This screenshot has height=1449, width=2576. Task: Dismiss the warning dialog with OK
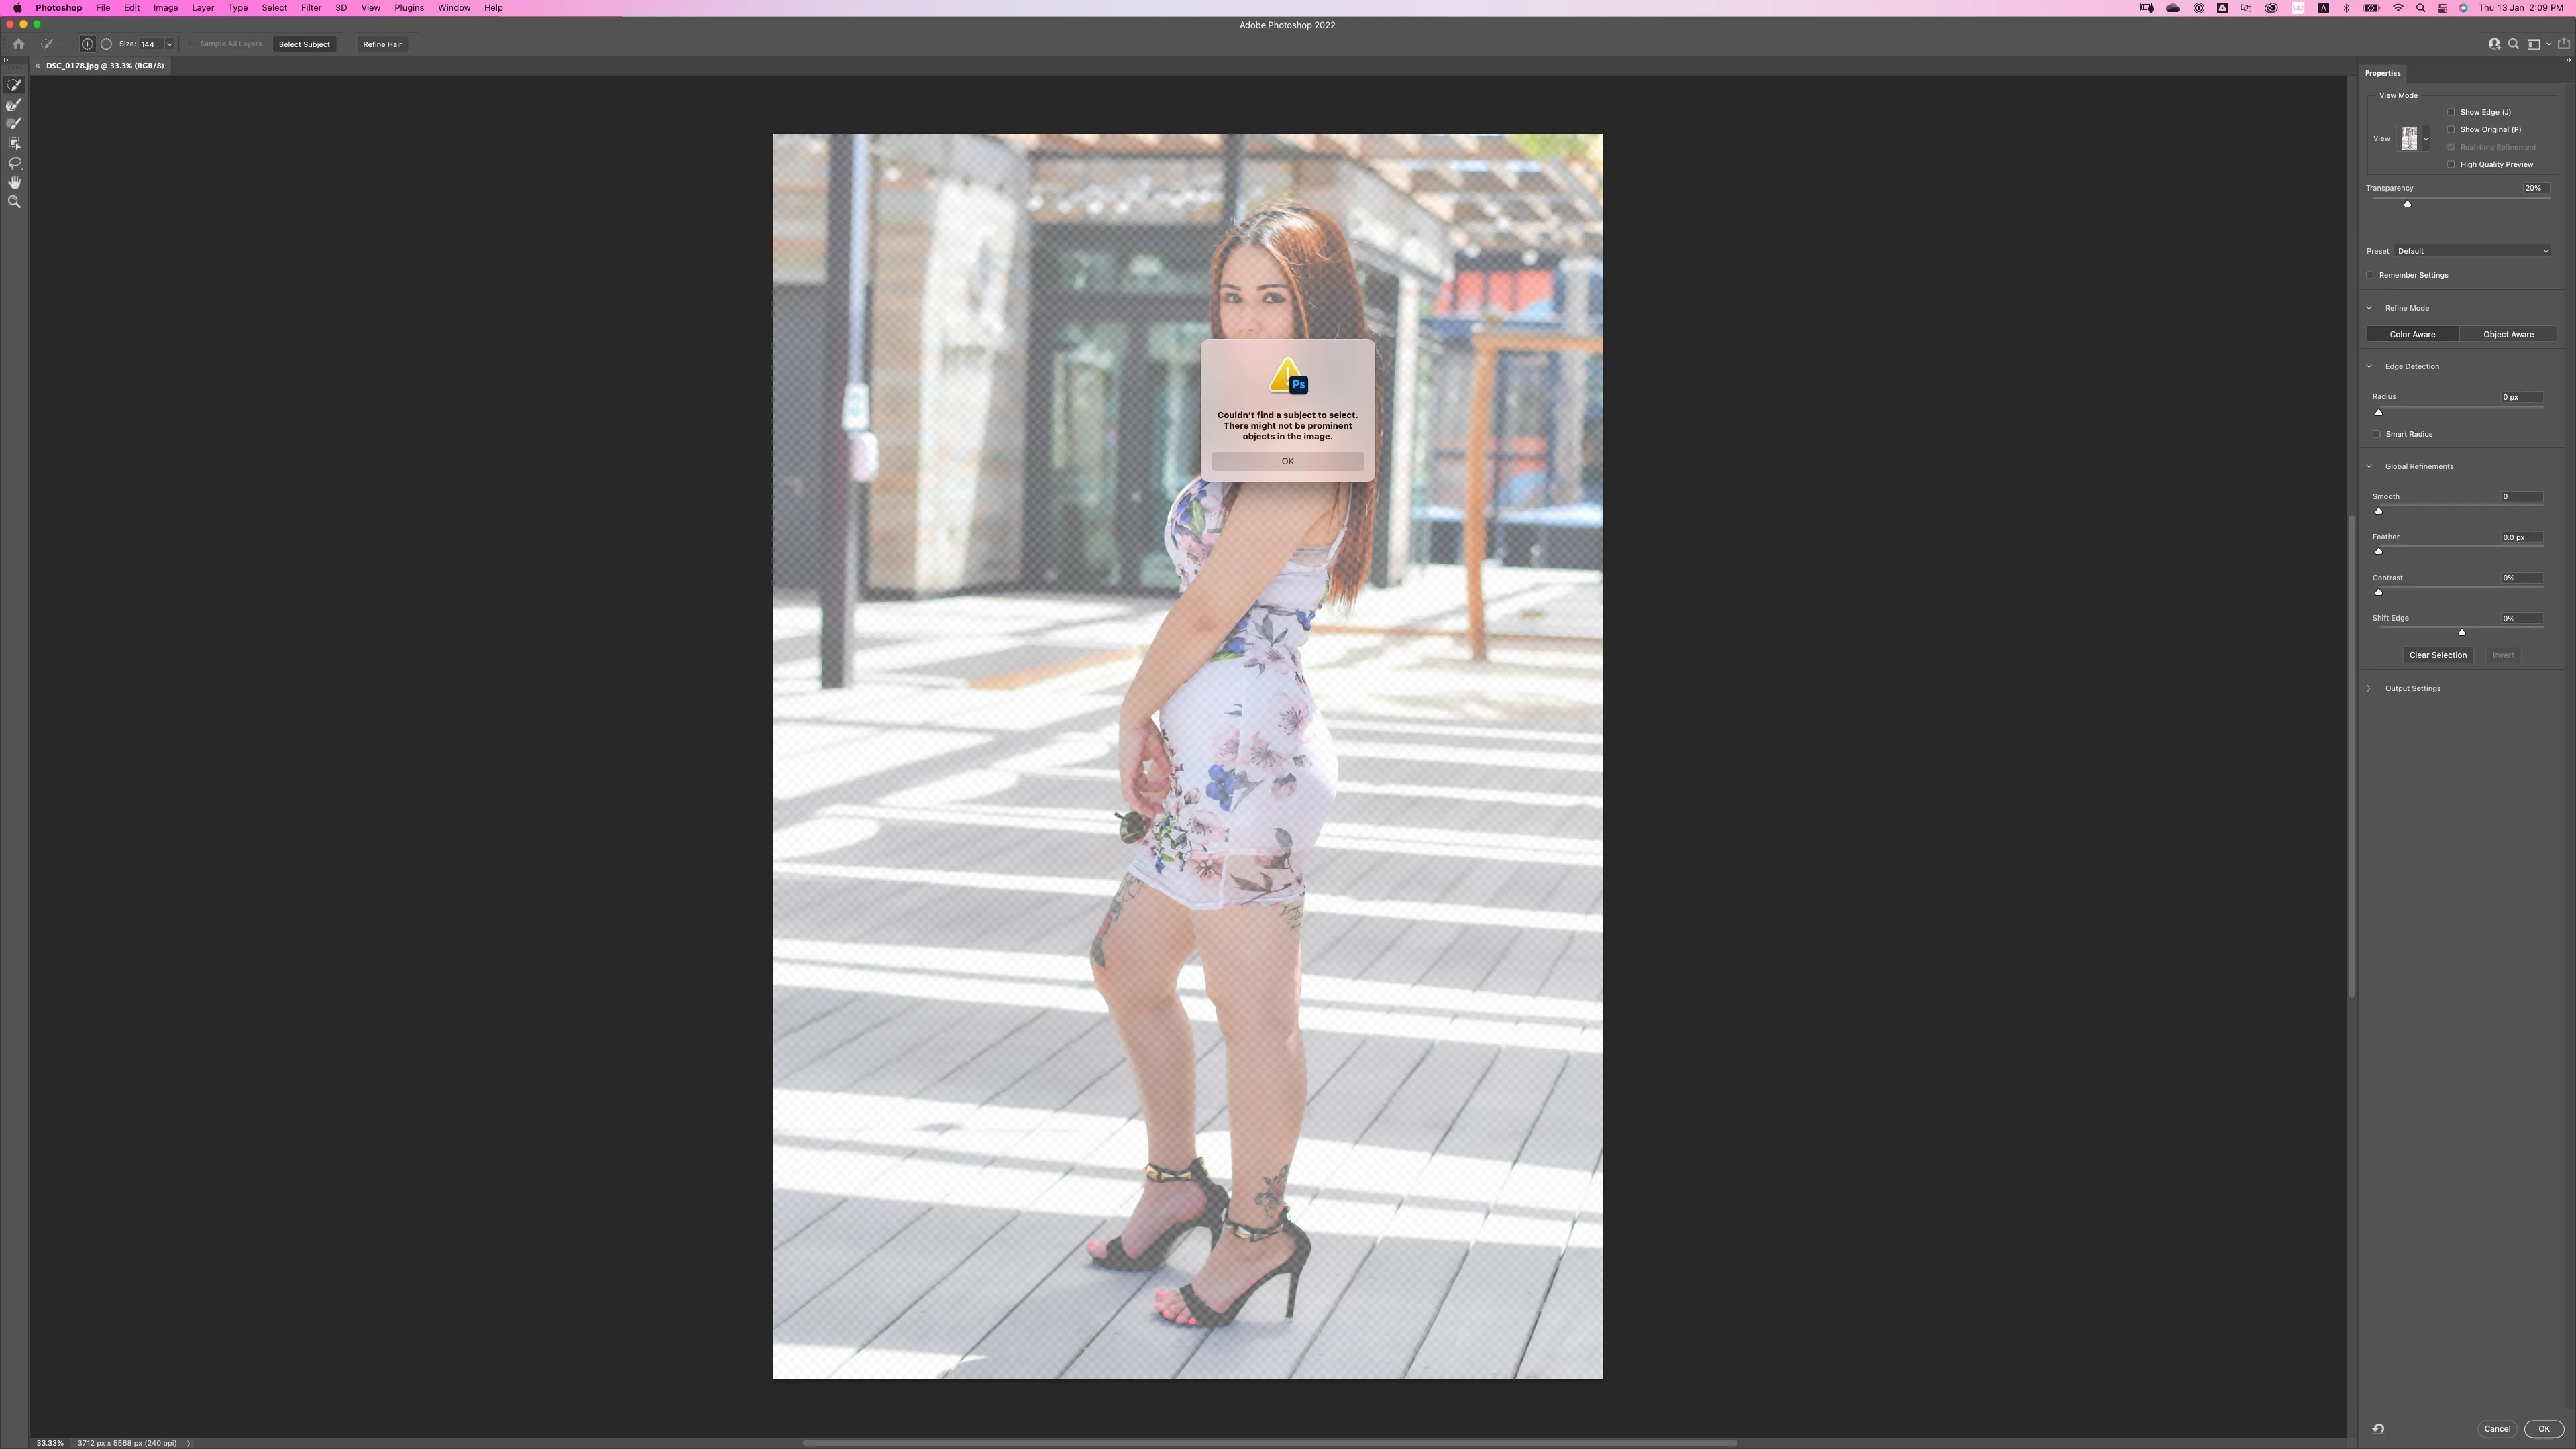click(x=1287, y=461)
